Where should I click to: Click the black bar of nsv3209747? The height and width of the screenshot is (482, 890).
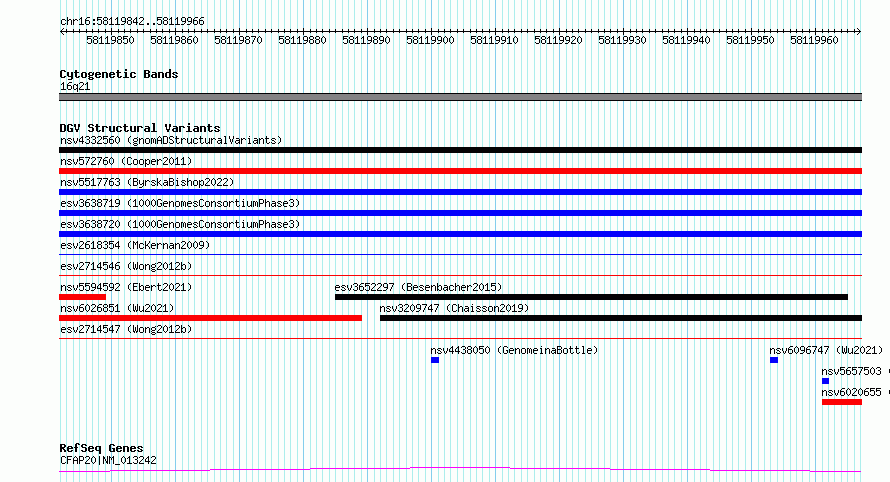[x=621, y=318]
